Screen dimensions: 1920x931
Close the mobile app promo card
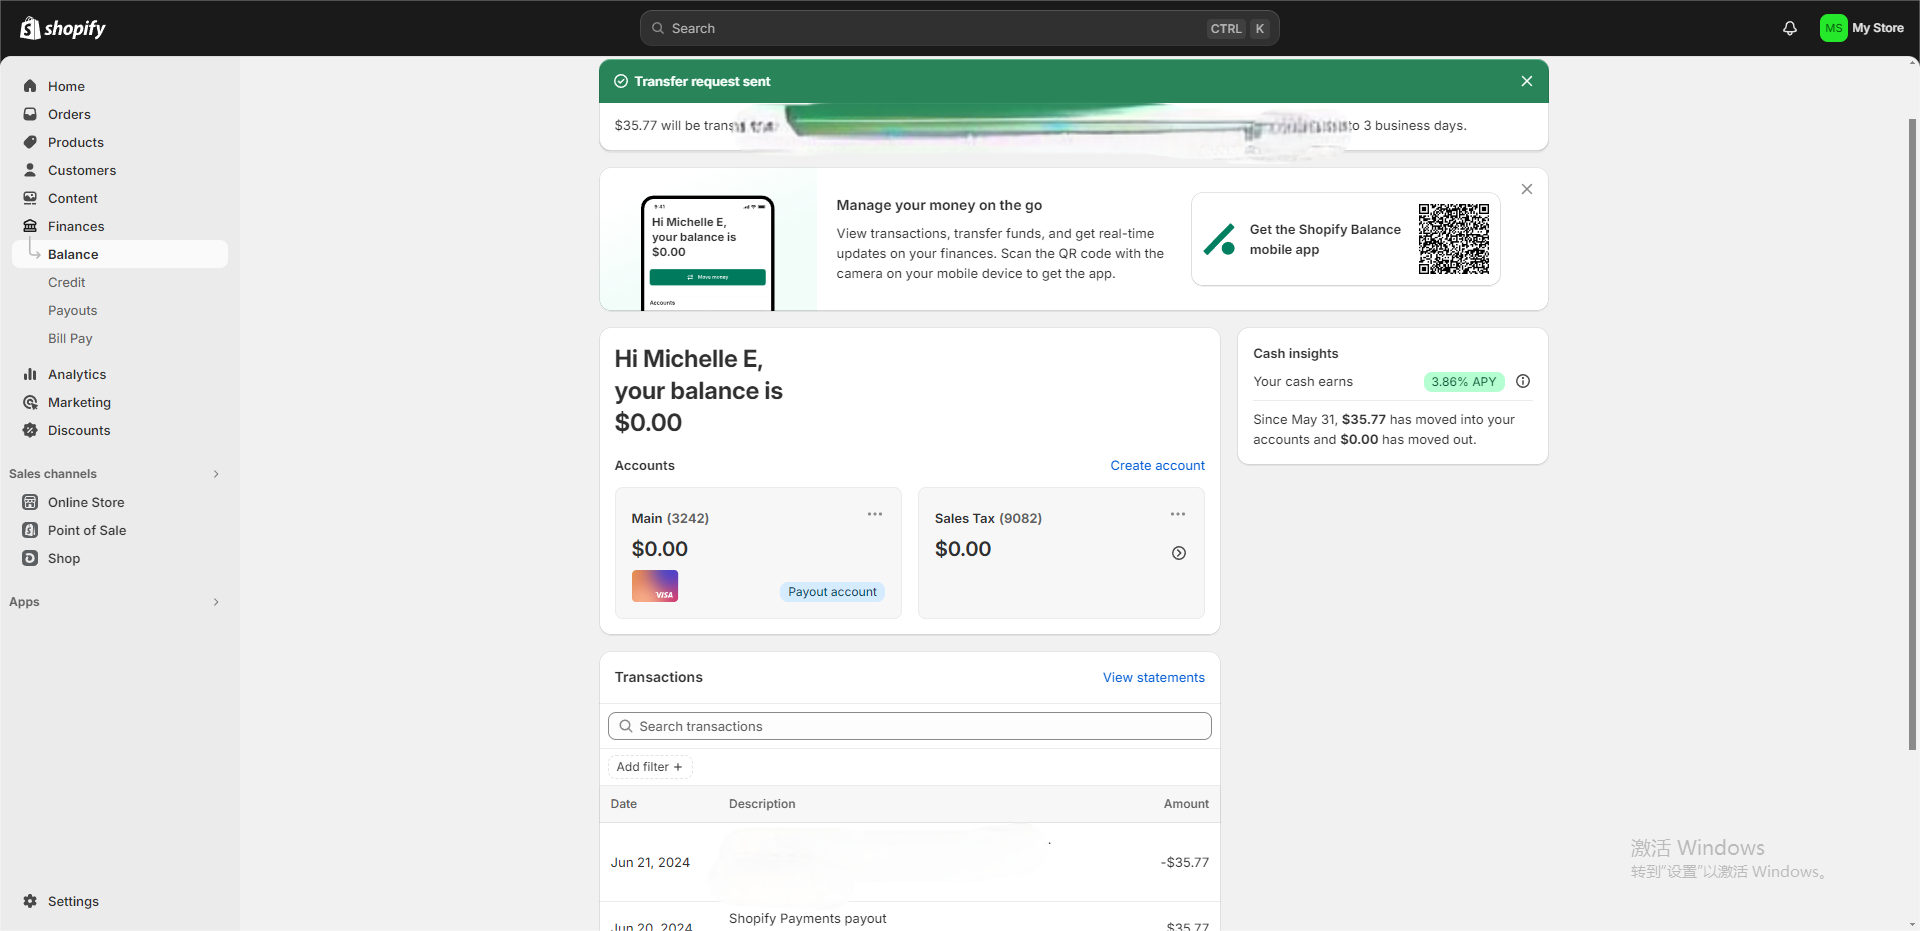click(1527, 189)
